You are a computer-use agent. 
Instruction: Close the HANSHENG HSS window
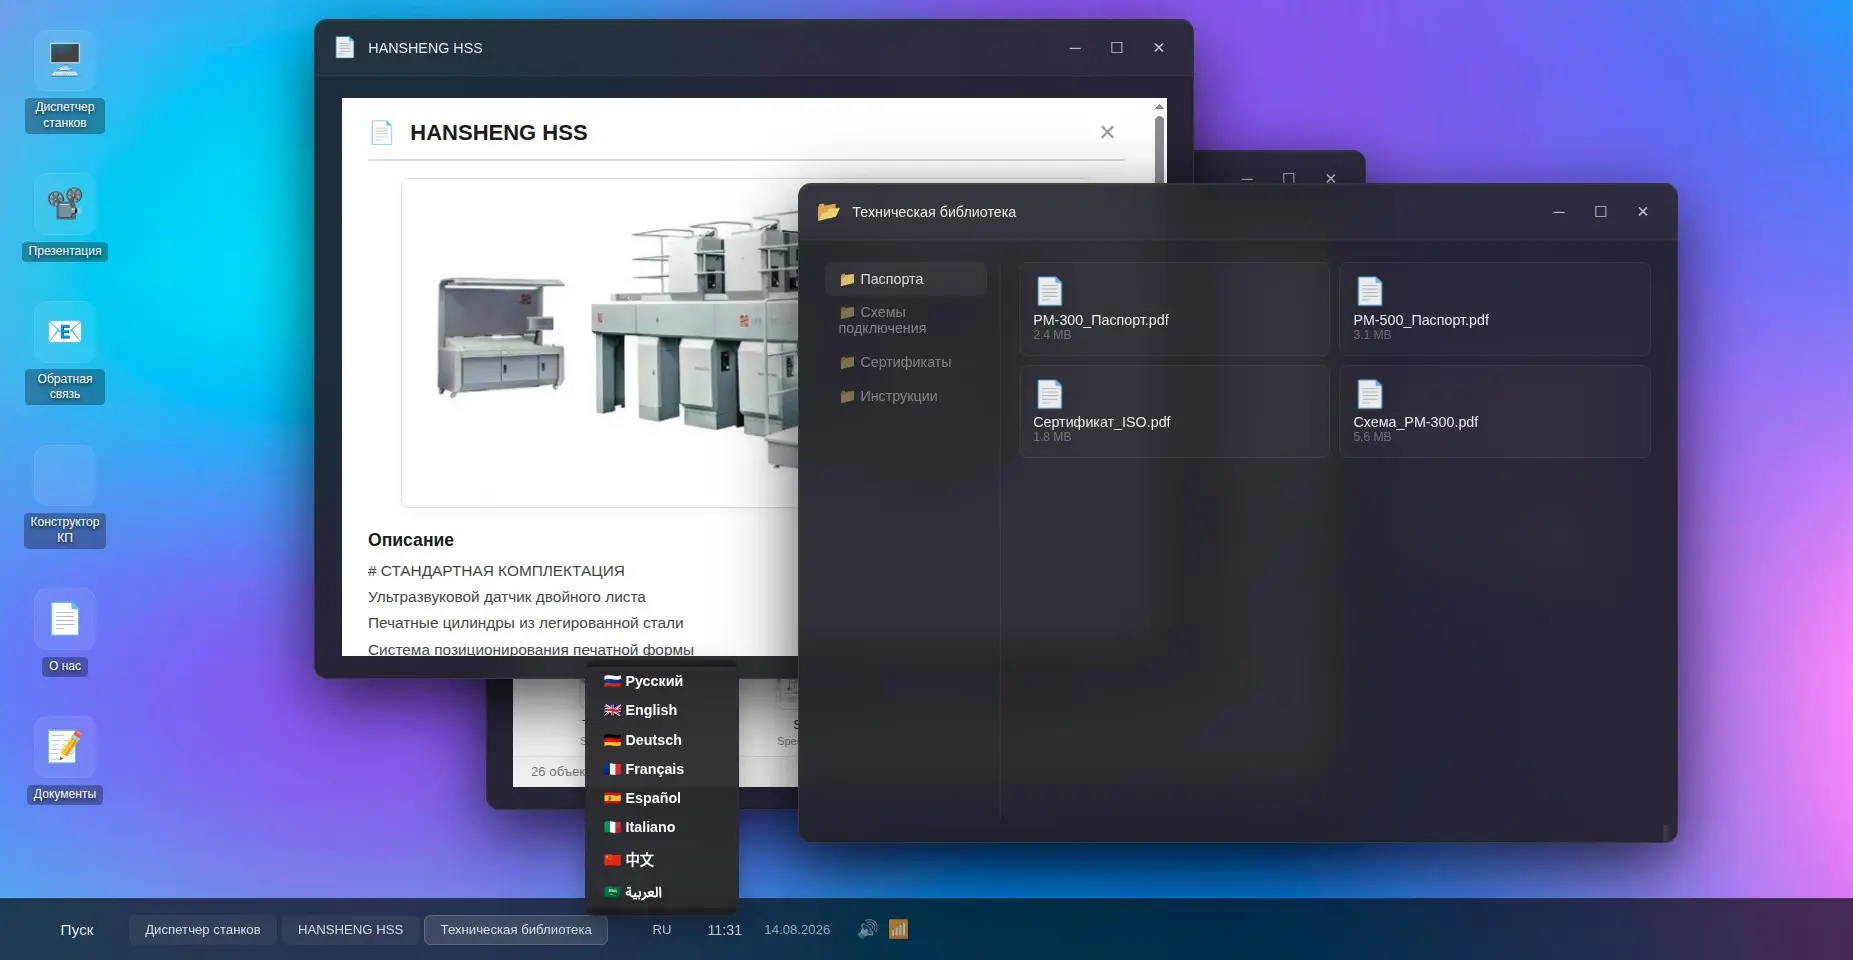(x=1159, y=47)
